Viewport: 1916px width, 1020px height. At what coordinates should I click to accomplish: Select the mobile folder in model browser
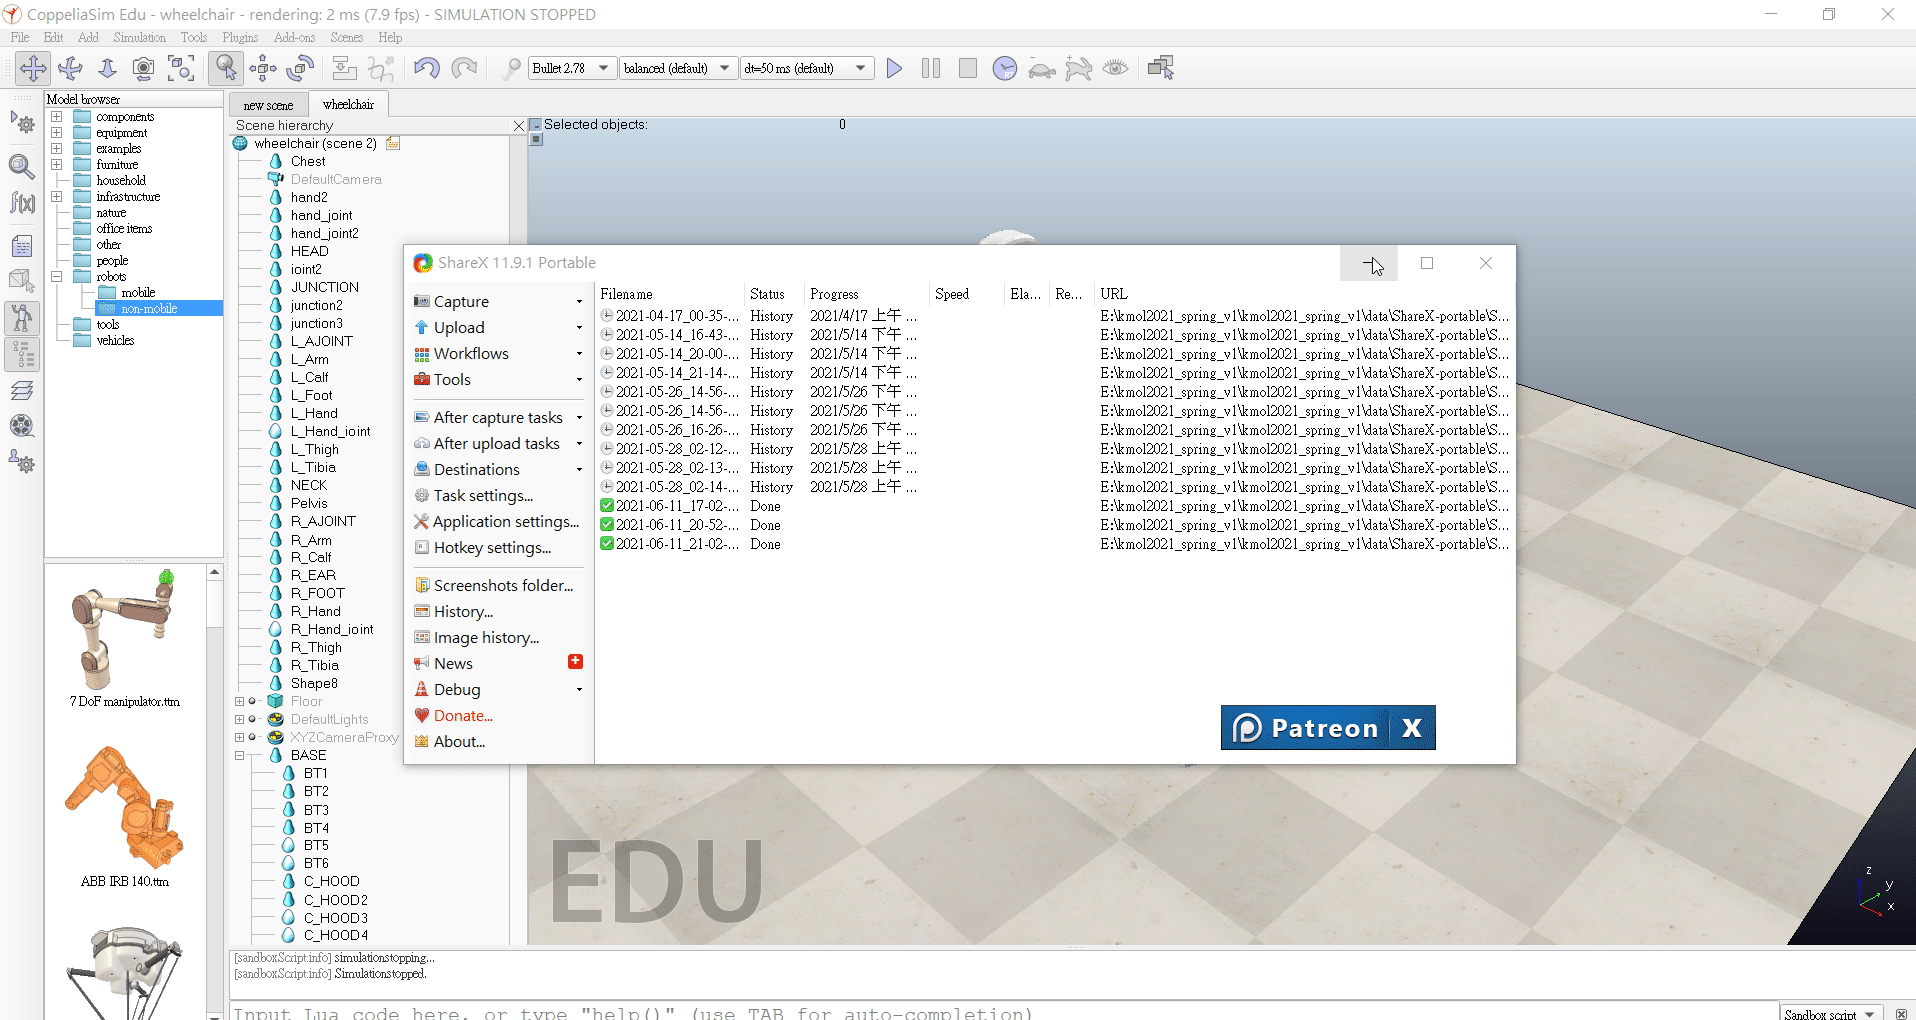[137, 293]
